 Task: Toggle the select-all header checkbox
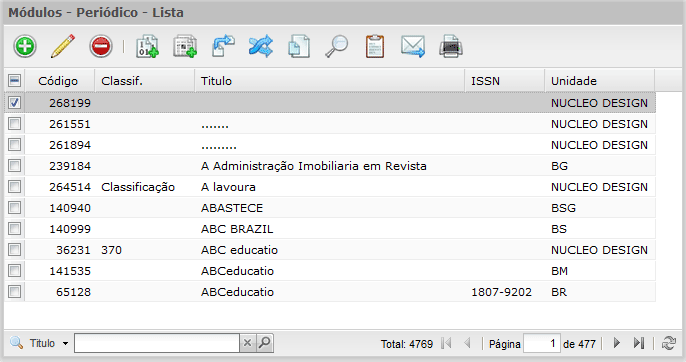14,81
